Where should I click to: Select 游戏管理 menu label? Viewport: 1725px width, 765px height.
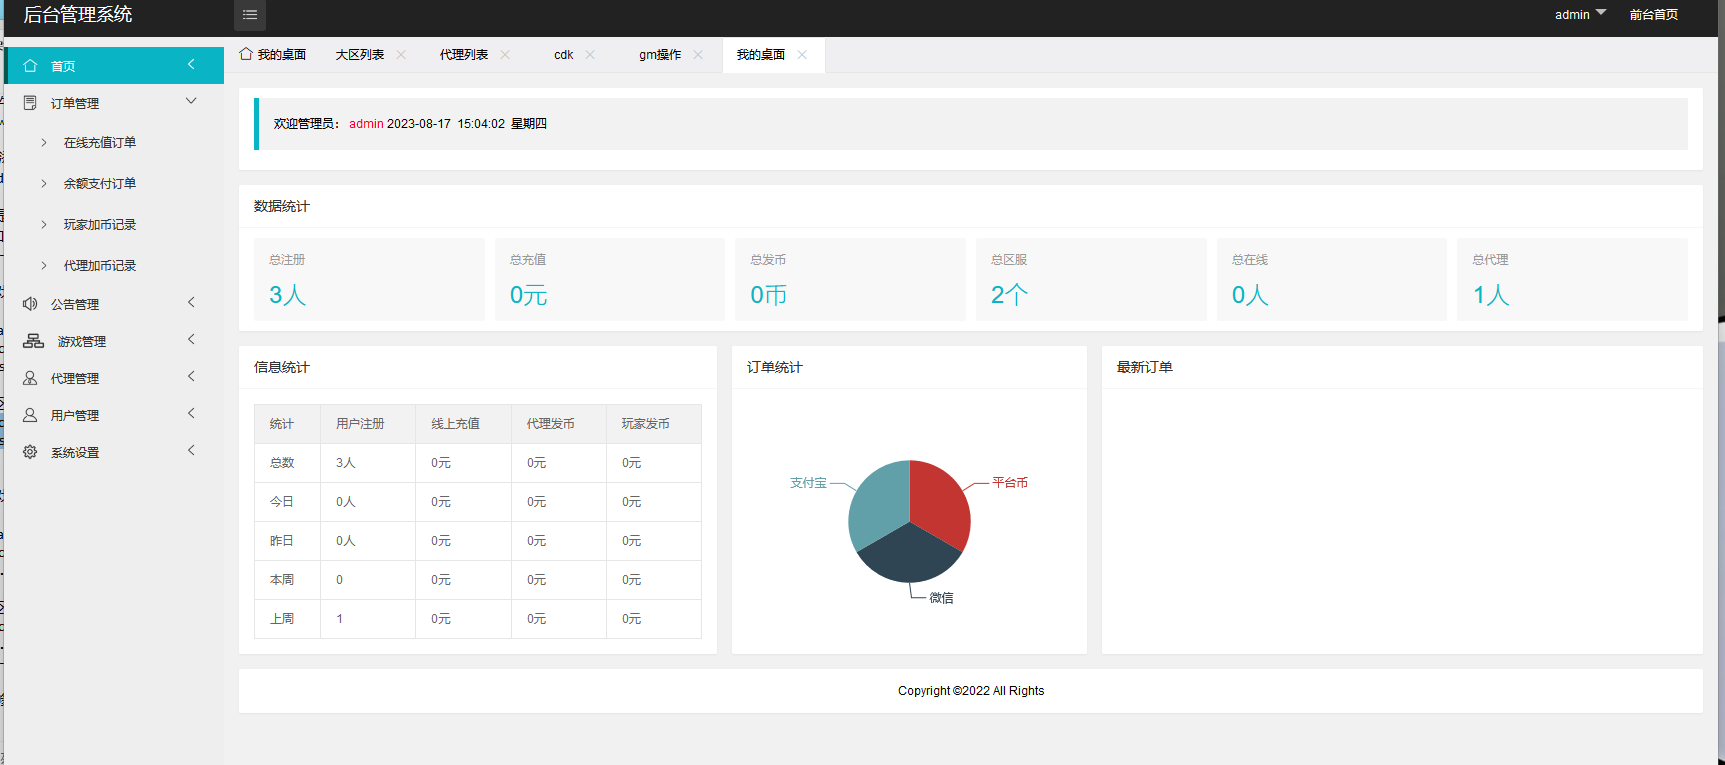pyautogui.click(x=82, y=342)
